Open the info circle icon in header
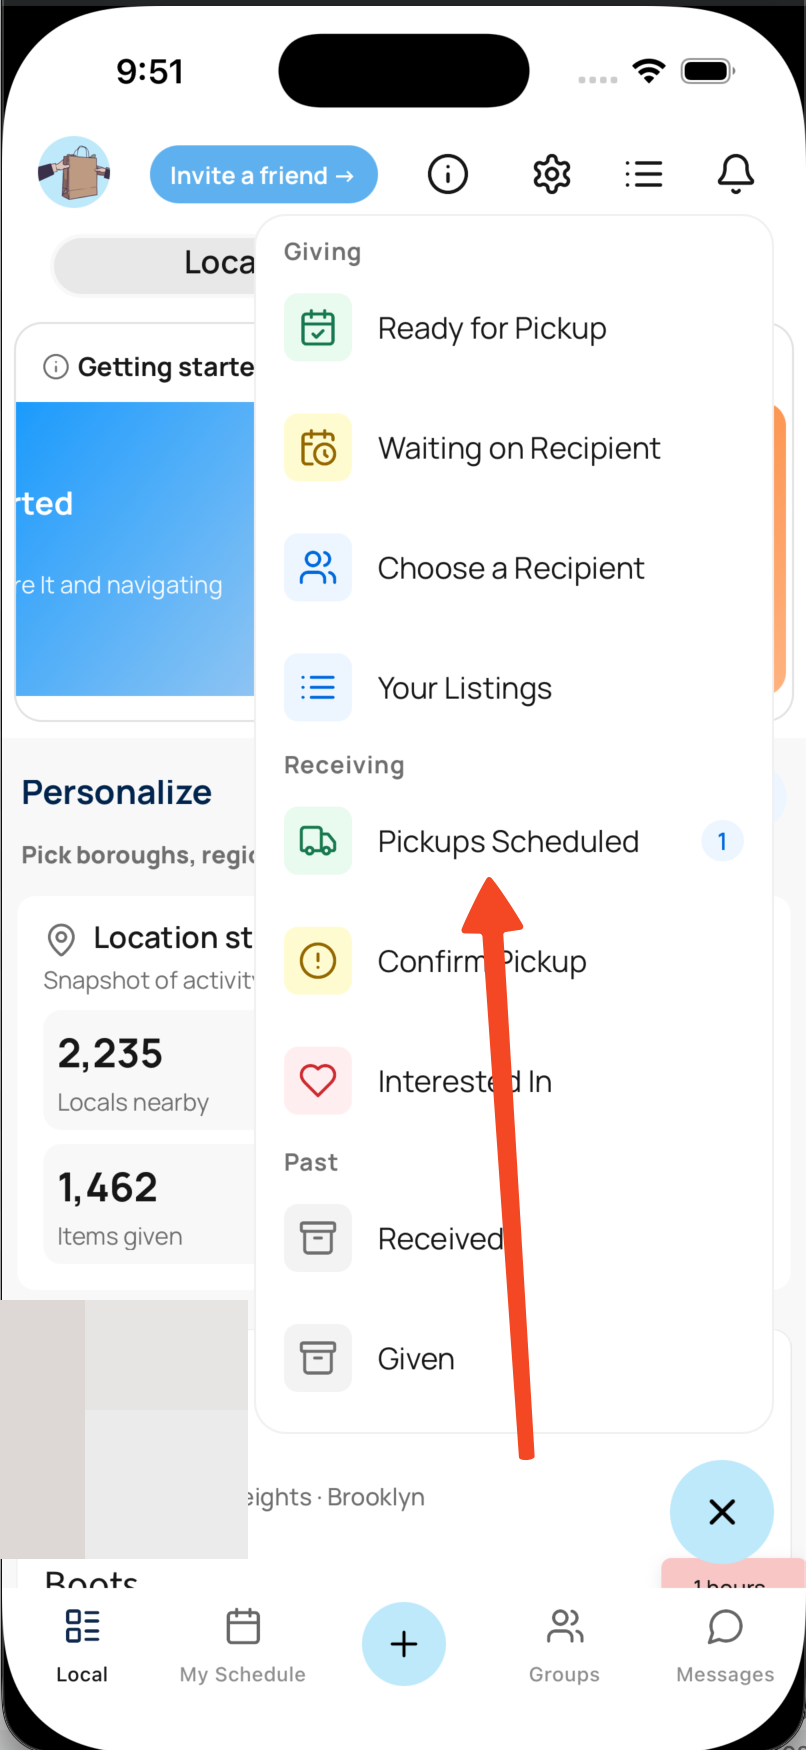 [448, 175]
